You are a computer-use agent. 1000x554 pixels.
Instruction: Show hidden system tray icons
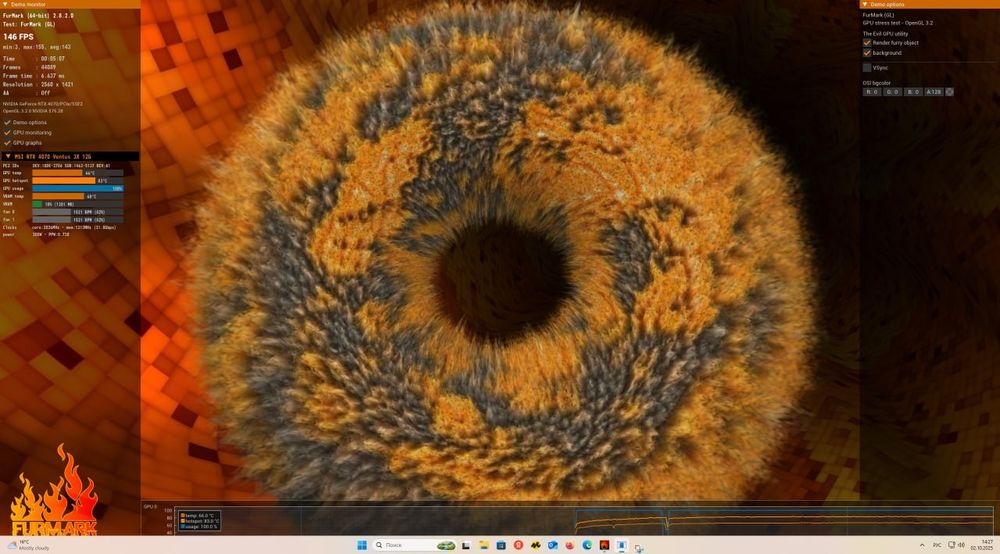(x=922, y=546)
